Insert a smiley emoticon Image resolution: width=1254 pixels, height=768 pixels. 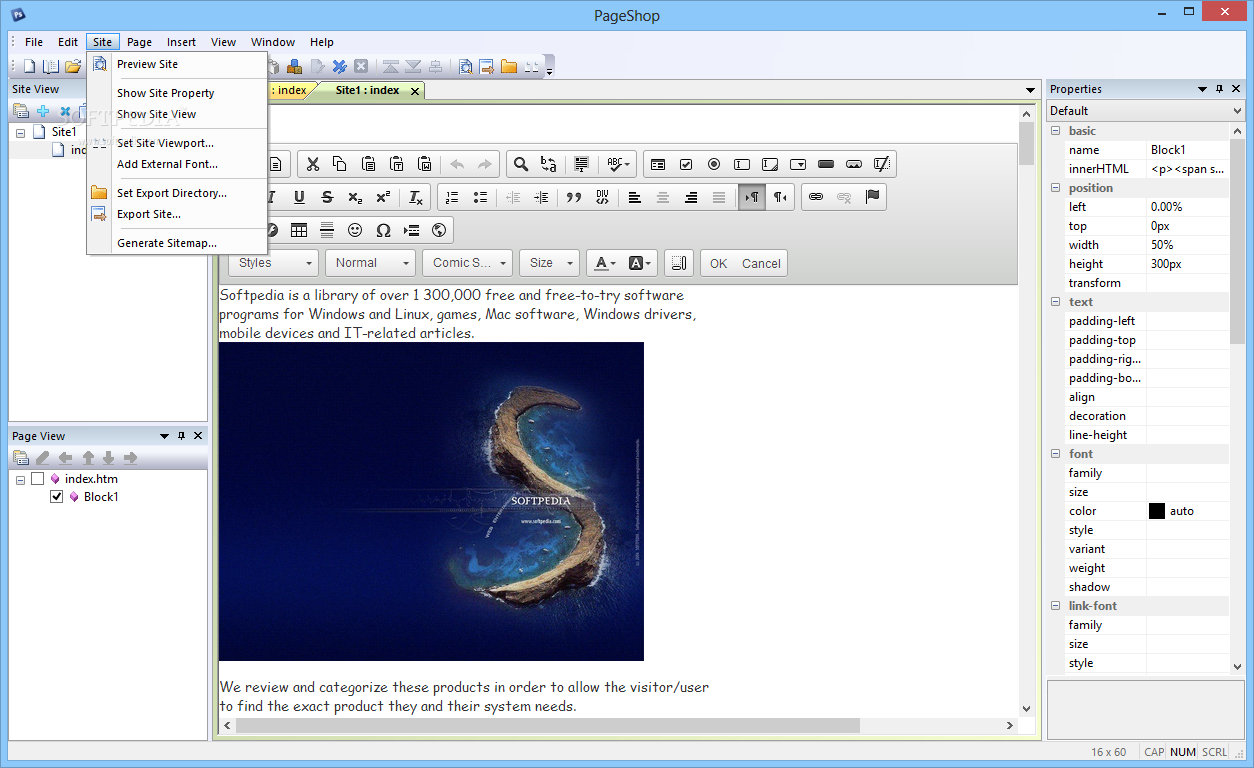pos(355,230)
